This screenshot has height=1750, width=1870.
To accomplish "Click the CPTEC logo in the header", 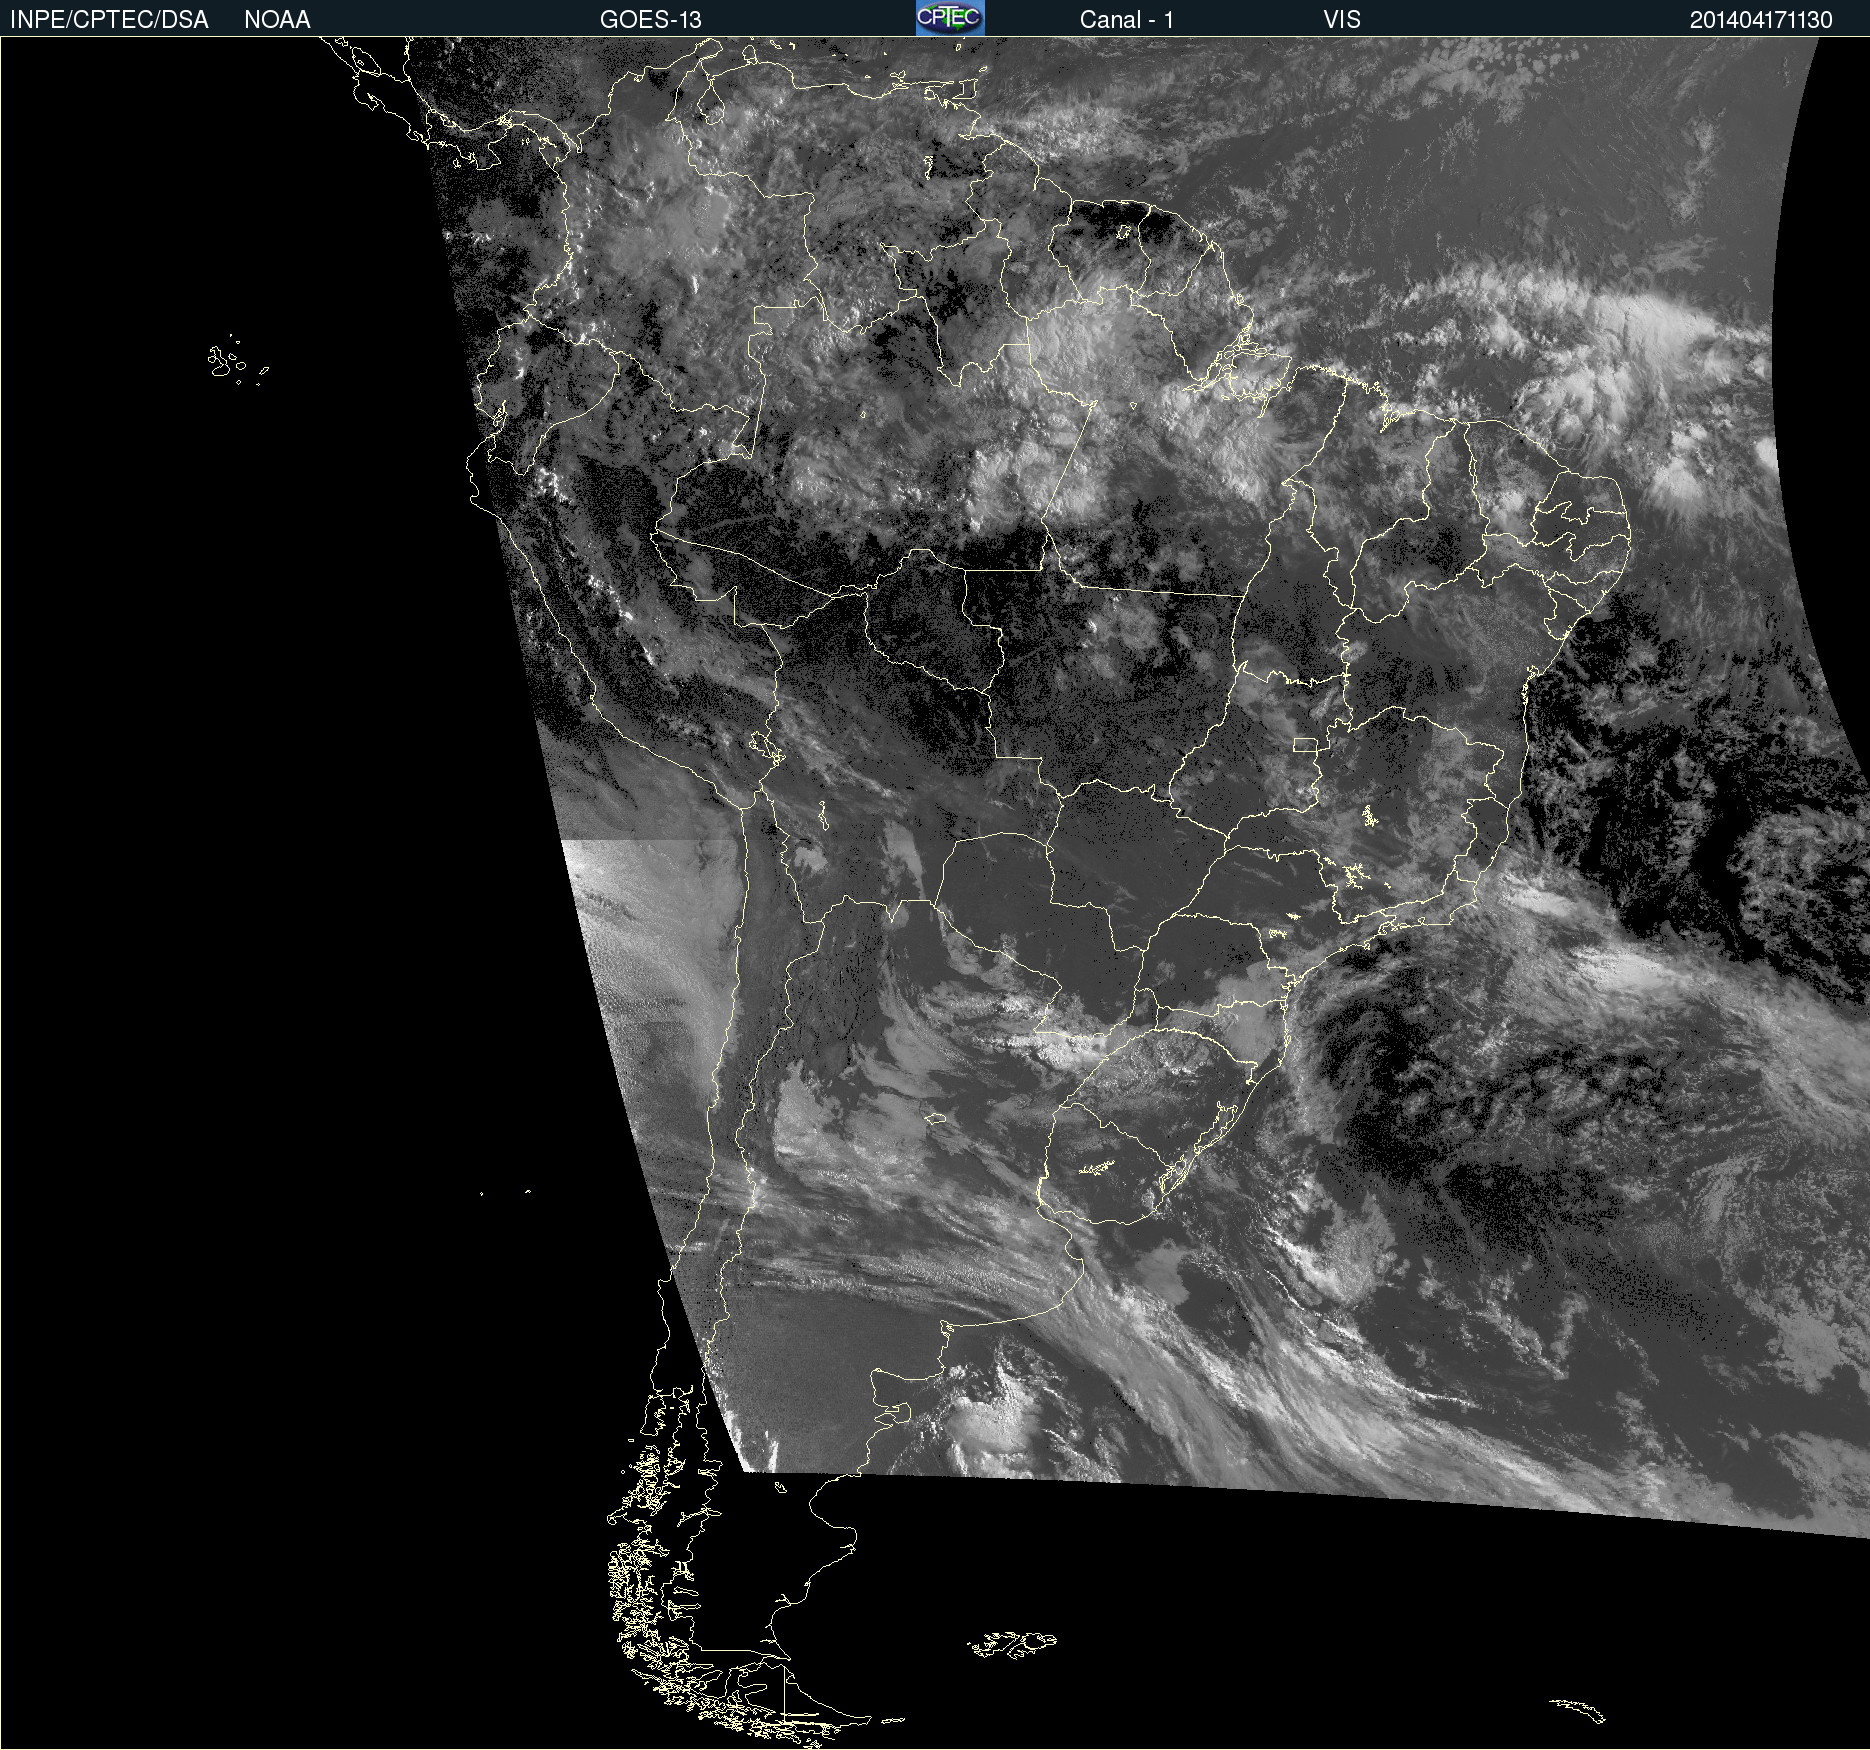I will click(950, 18).
